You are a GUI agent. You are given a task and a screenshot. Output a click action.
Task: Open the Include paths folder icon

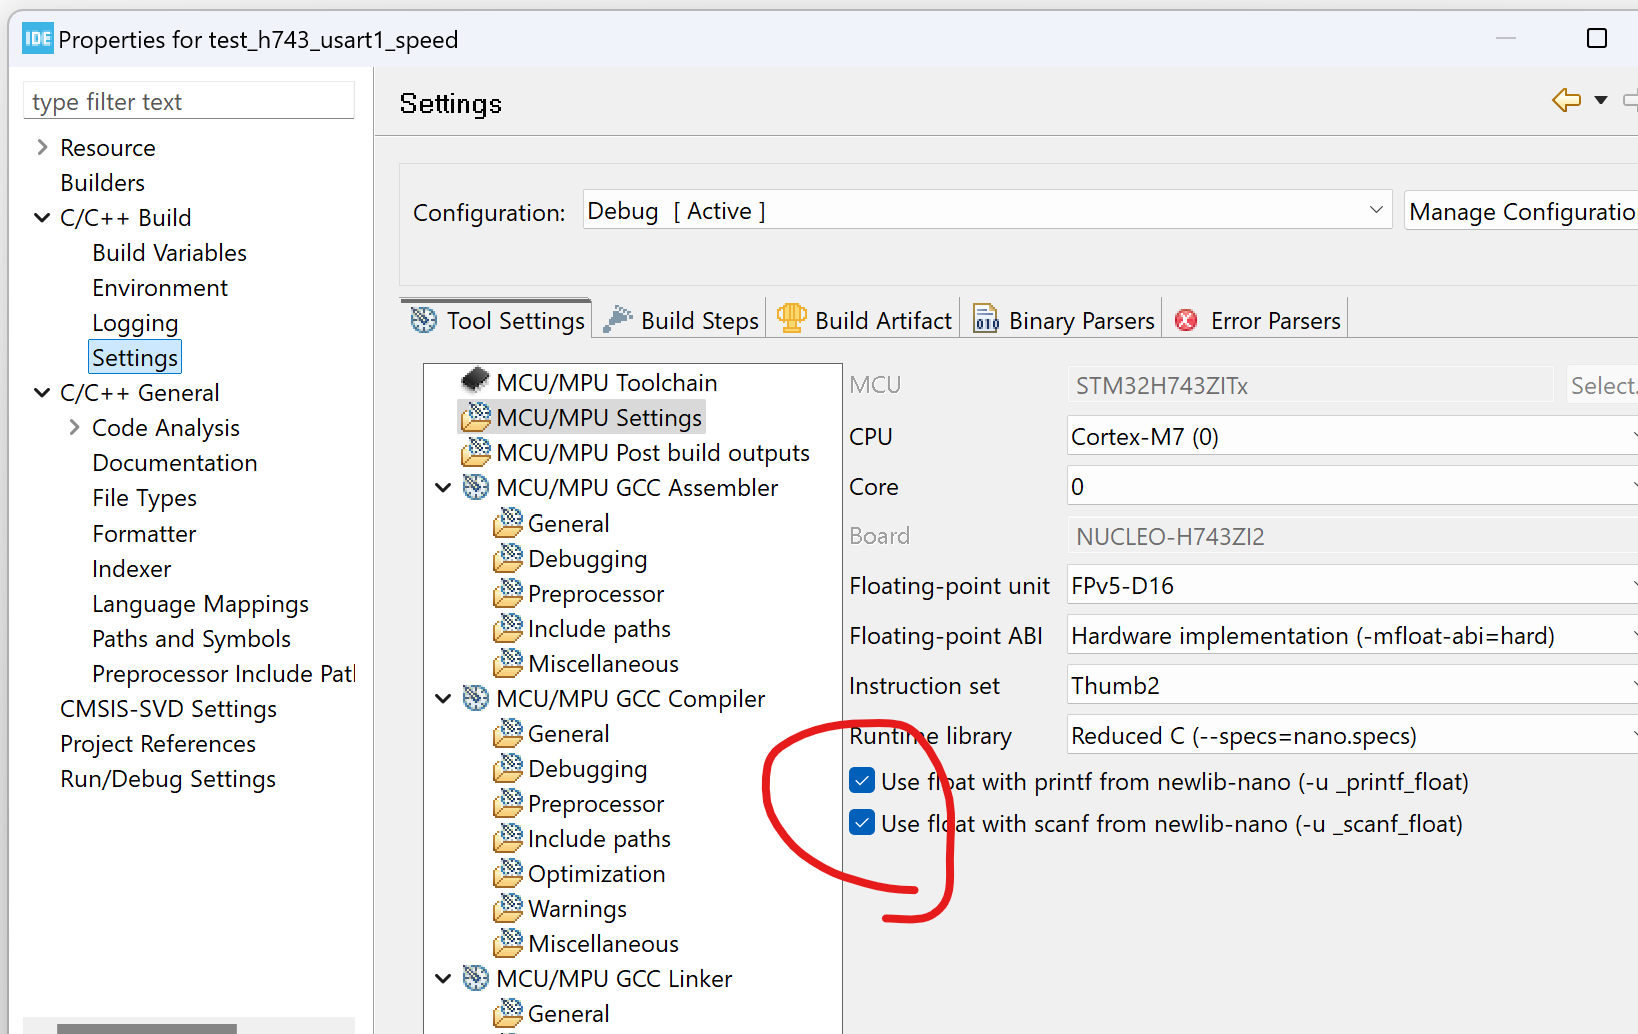point(508,838)
